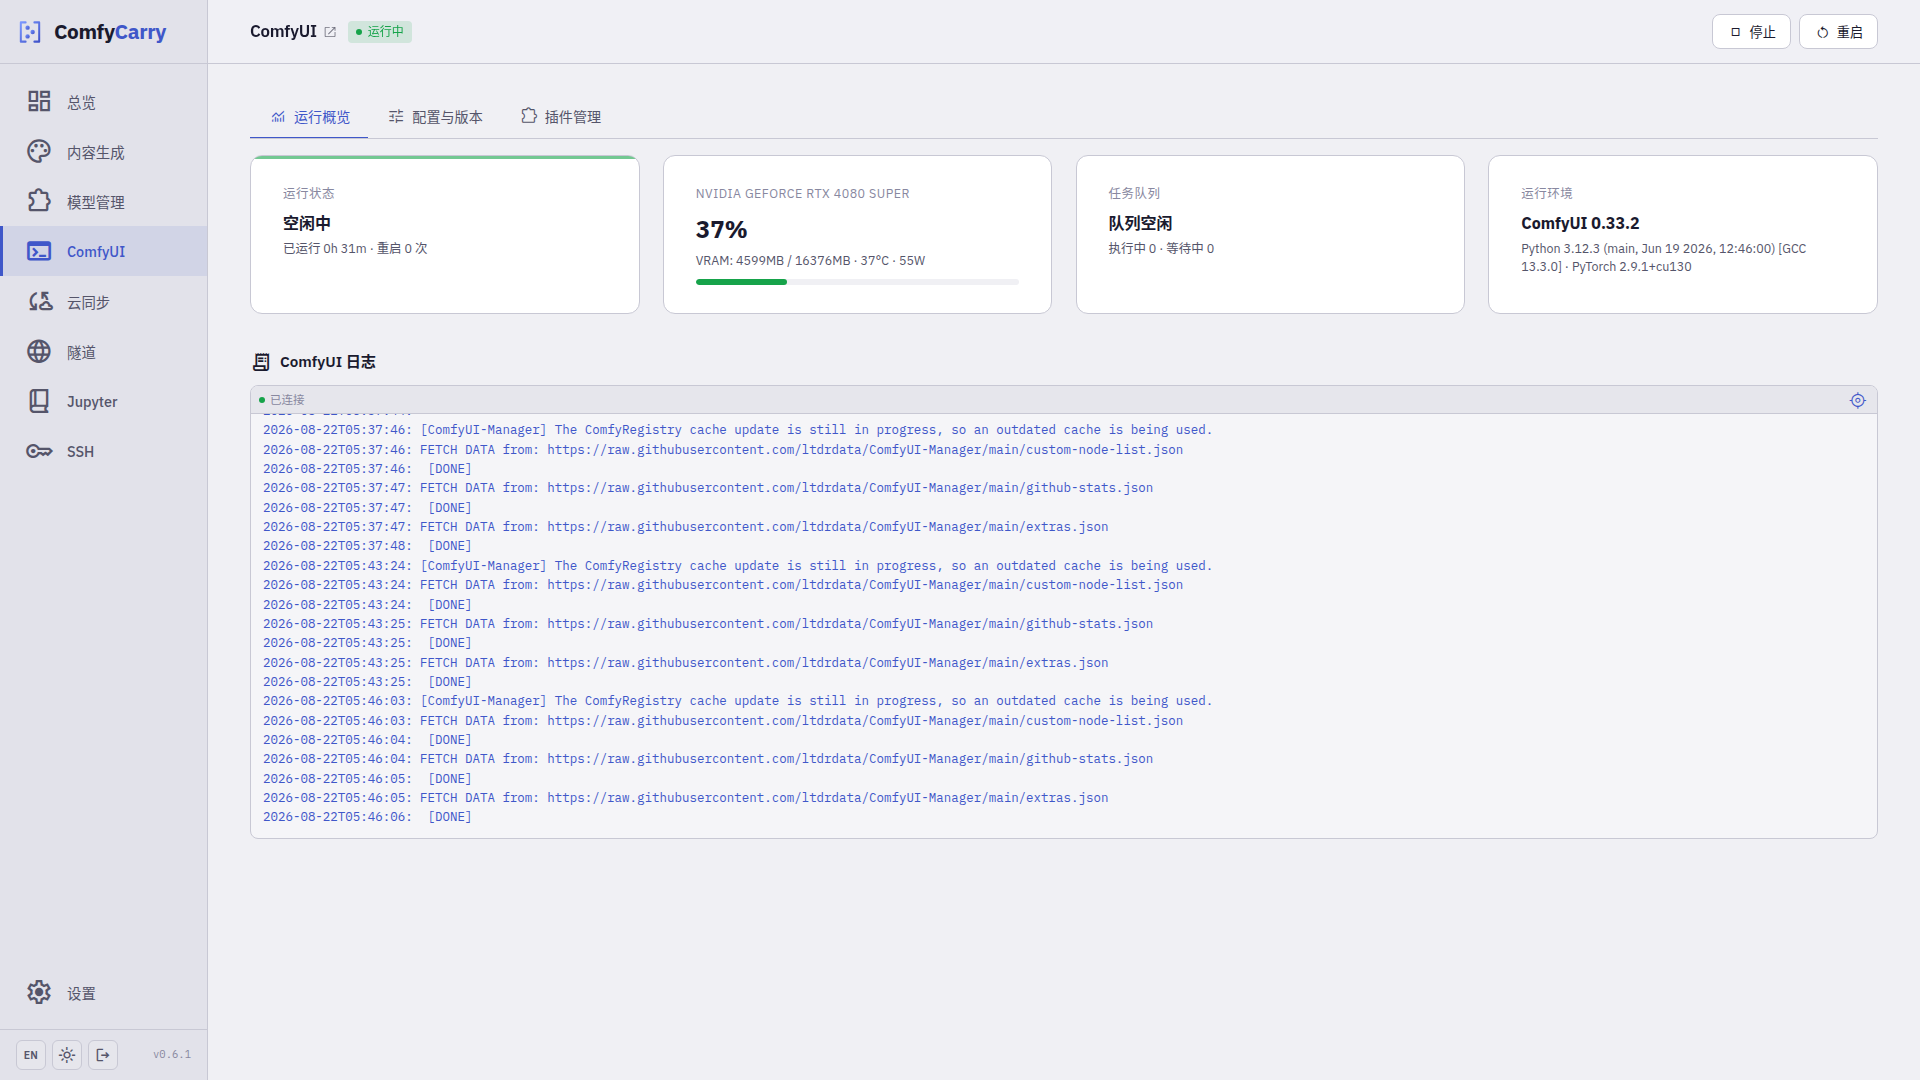
Task: Click the ComfyUI 0.33.2 version text
Action: click(x=1580, y=224)
